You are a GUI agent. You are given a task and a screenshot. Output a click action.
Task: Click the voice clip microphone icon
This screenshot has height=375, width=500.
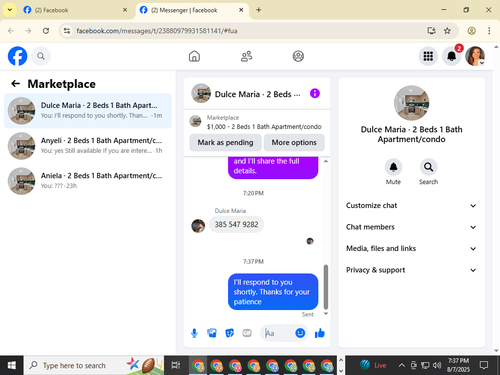click(x=194, y=333)
